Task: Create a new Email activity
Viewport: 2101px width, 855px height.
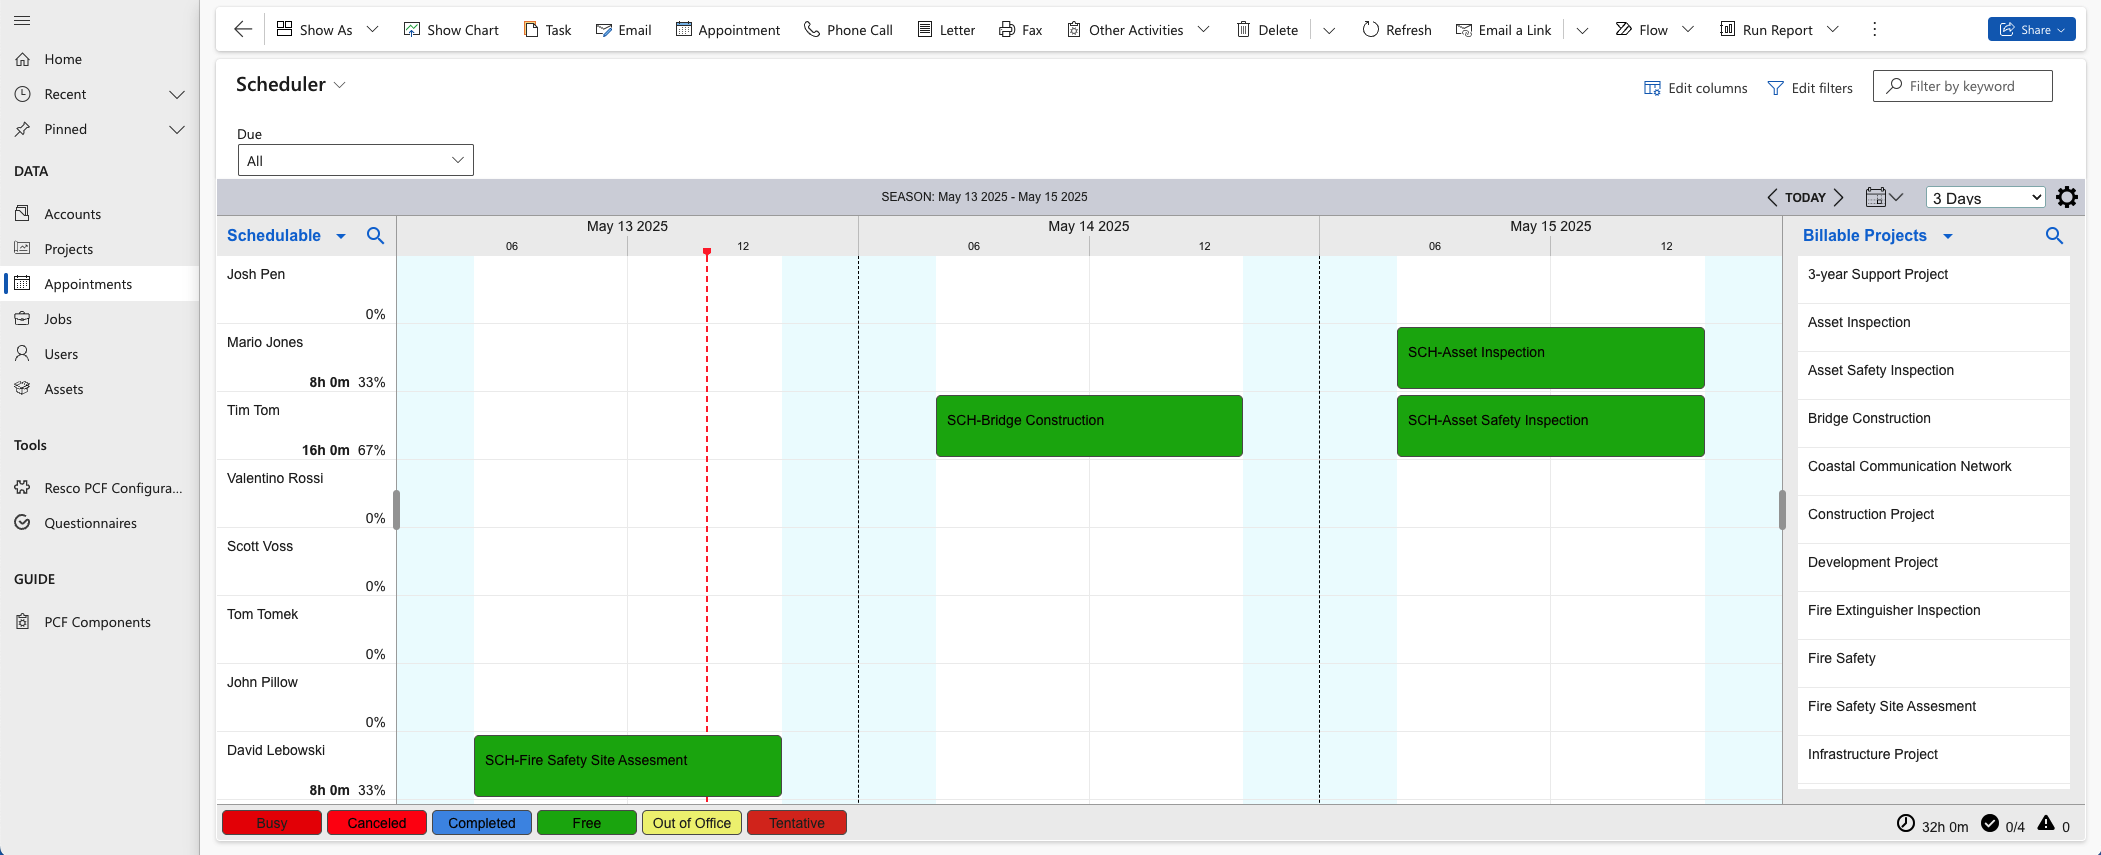Action: pos(623,29)
